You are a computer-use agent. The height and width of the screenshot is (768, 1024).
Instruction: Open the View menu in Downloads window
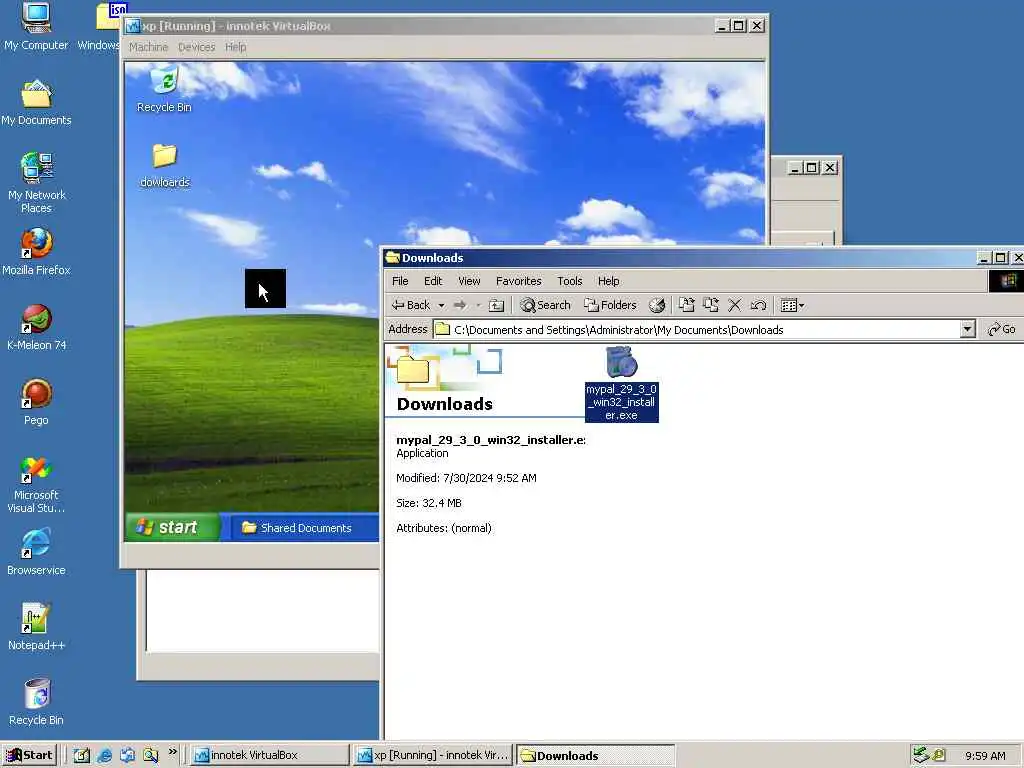point(469,281)
